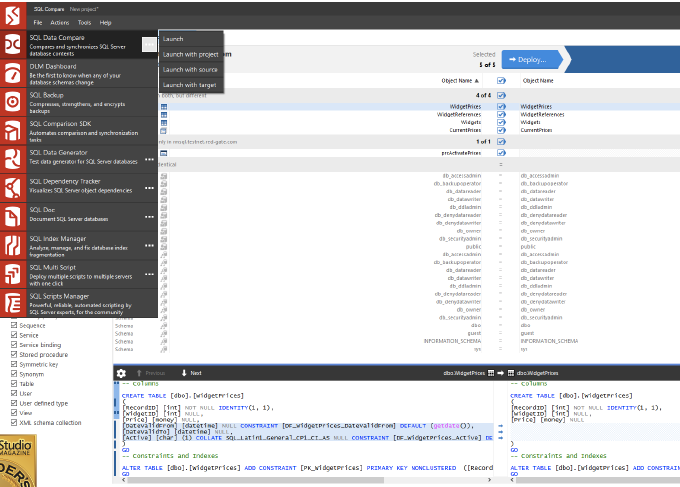Jump to Next difference in script
Image resolution: width=680 pixels, height=487 pixels.
(191, 373)
